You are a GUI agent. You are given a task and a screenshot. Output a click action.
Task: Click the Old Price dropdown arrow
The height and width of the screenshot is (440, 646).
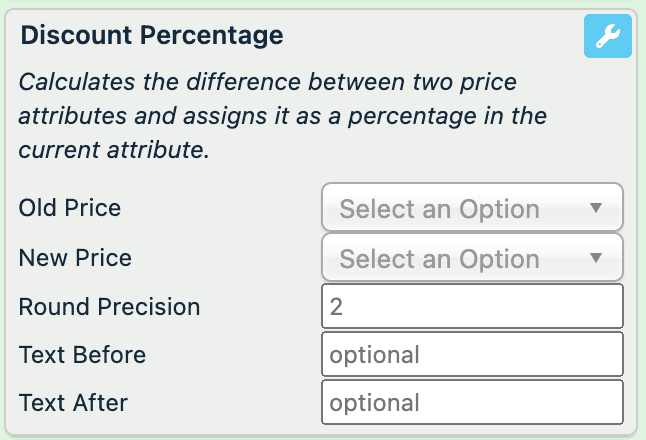tap(596, 208)
